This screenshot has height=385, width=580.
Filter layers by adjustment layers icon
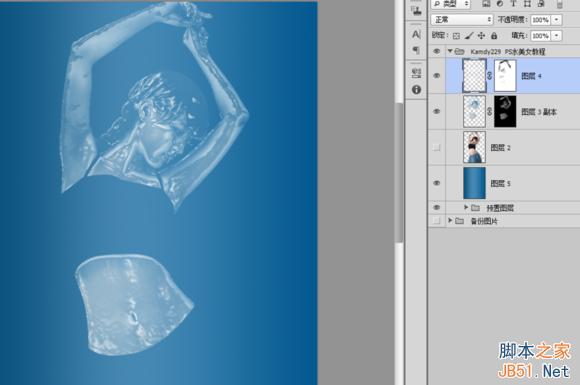coord(500,3)
